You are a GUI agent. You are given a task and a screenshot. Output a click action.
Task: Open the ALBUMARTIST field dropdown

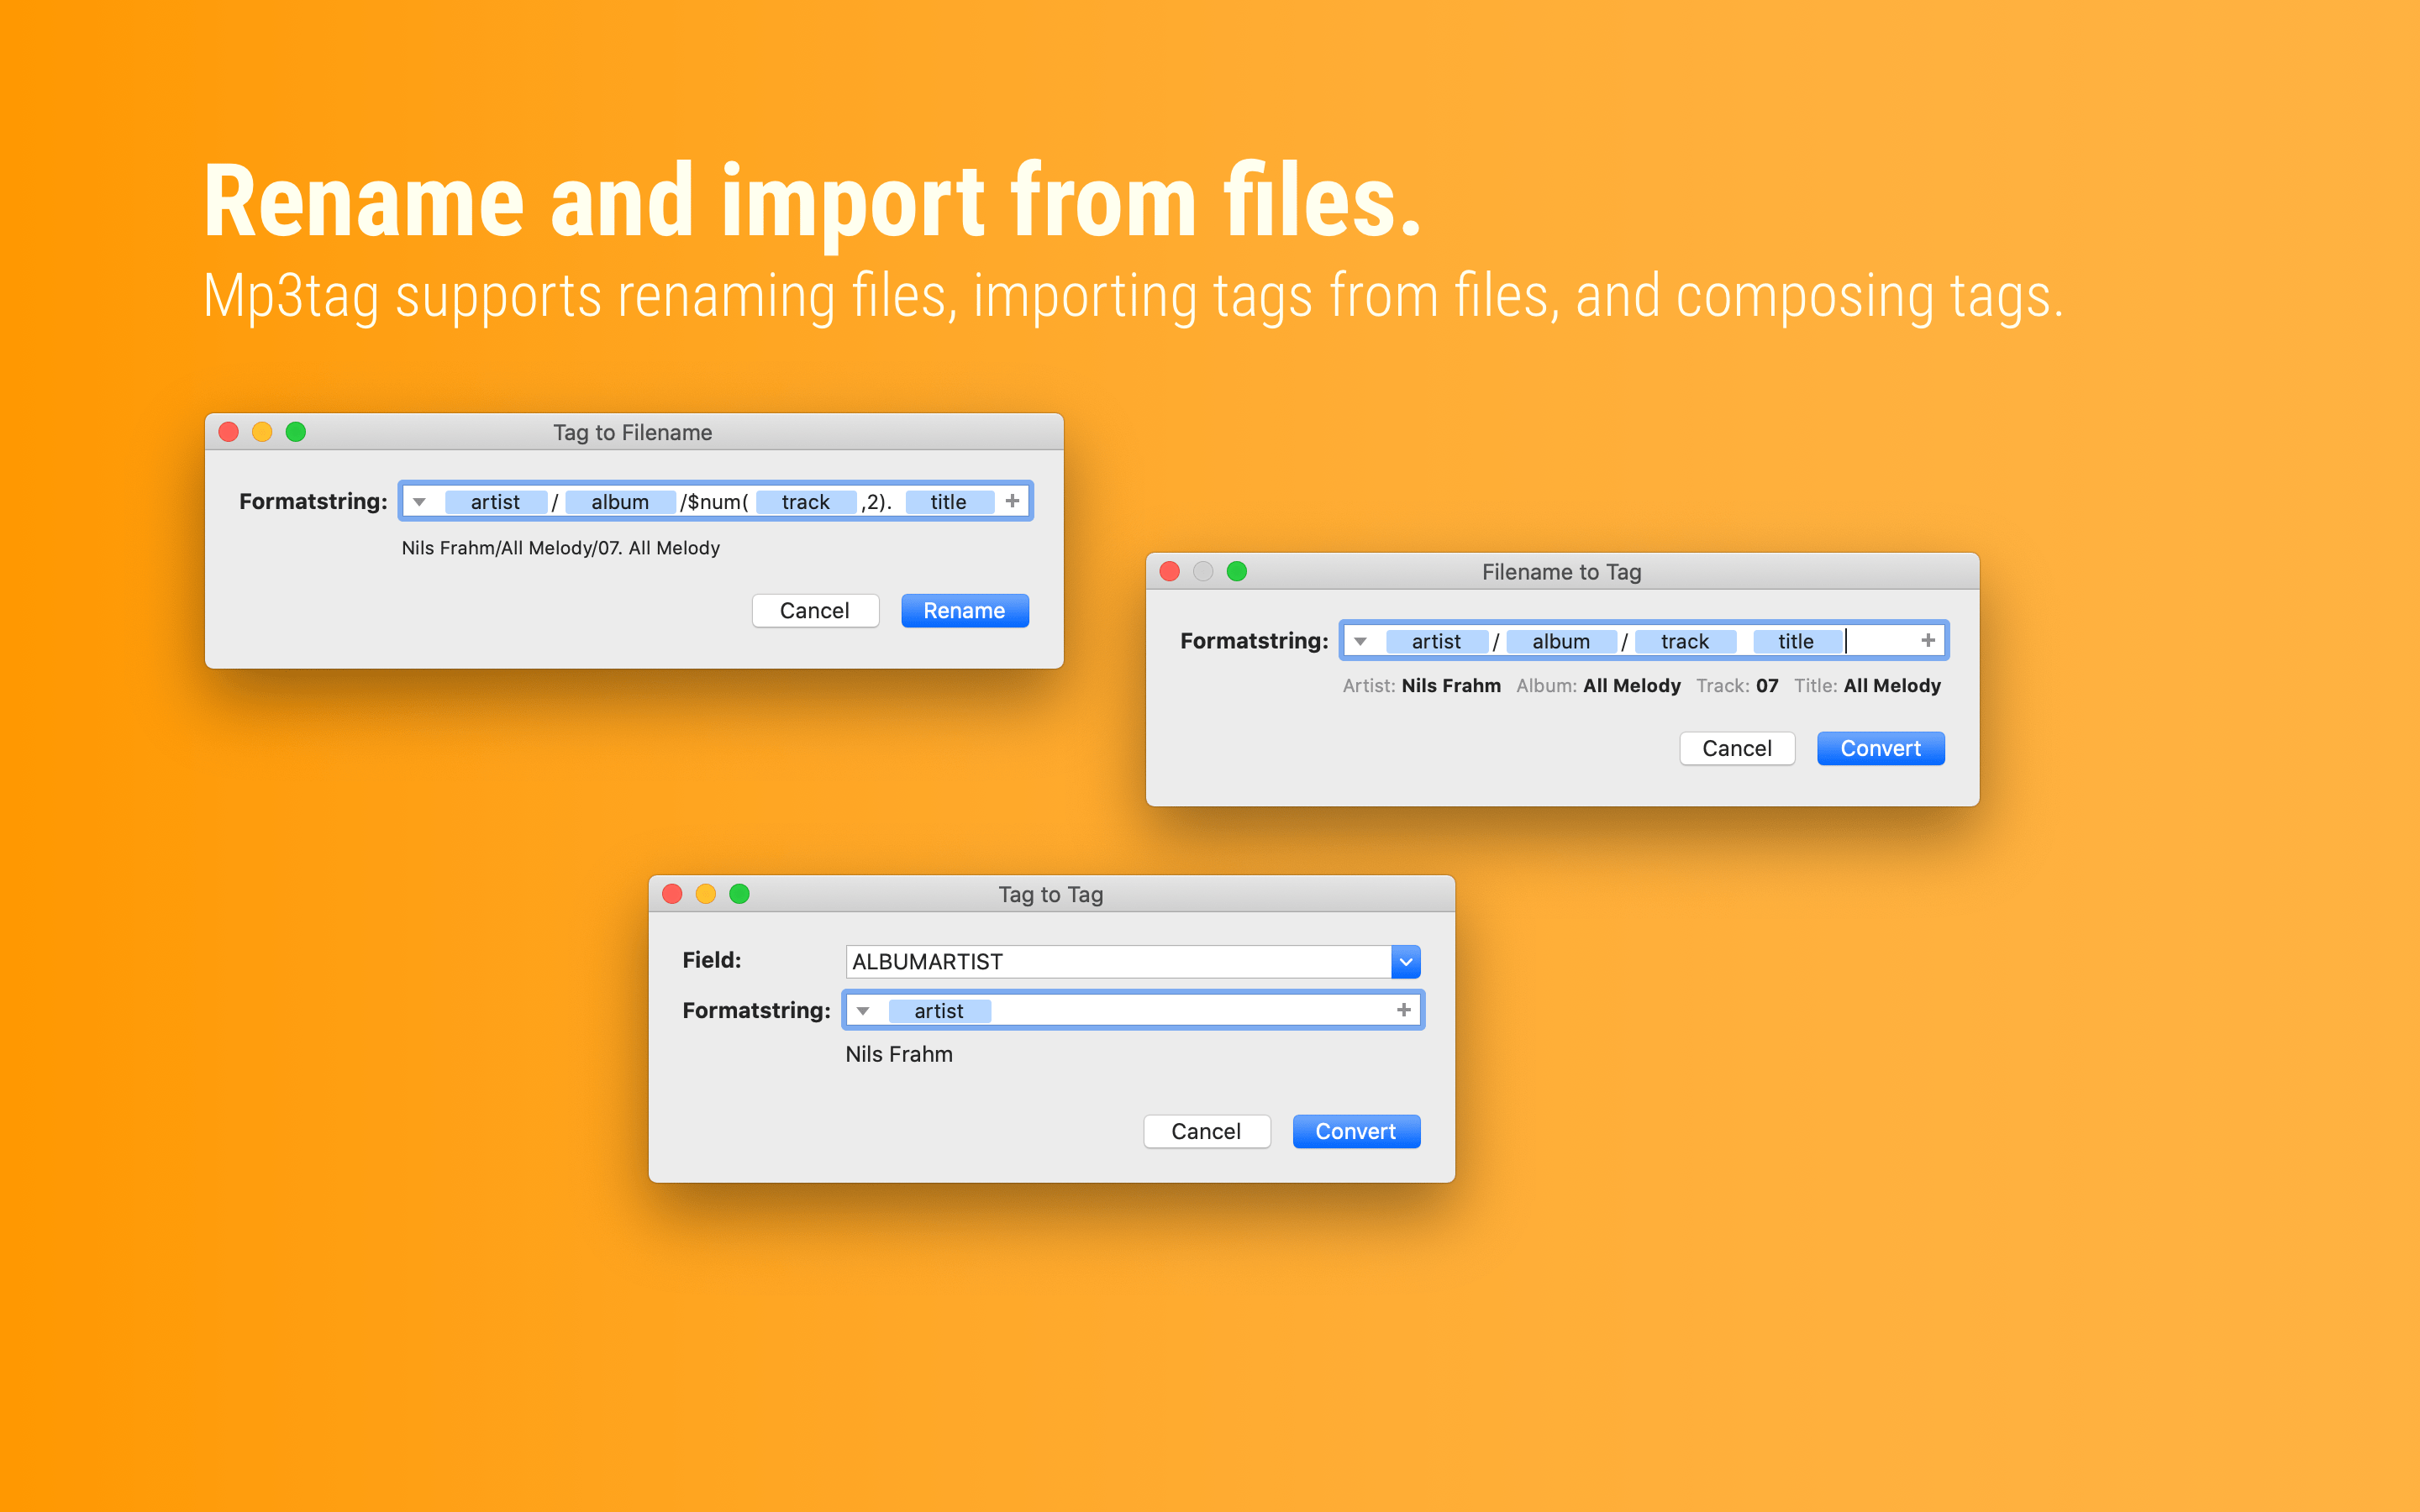(x=1405, y=962)
